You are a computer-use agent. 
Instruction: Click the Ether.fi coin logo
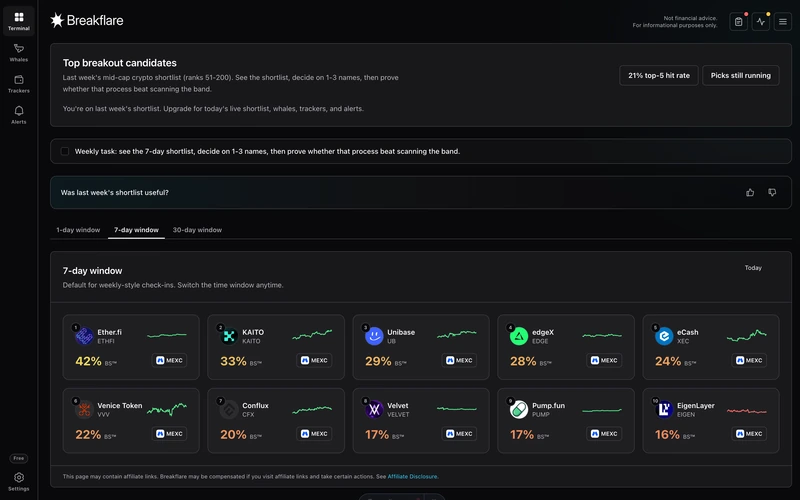point(84,336)
